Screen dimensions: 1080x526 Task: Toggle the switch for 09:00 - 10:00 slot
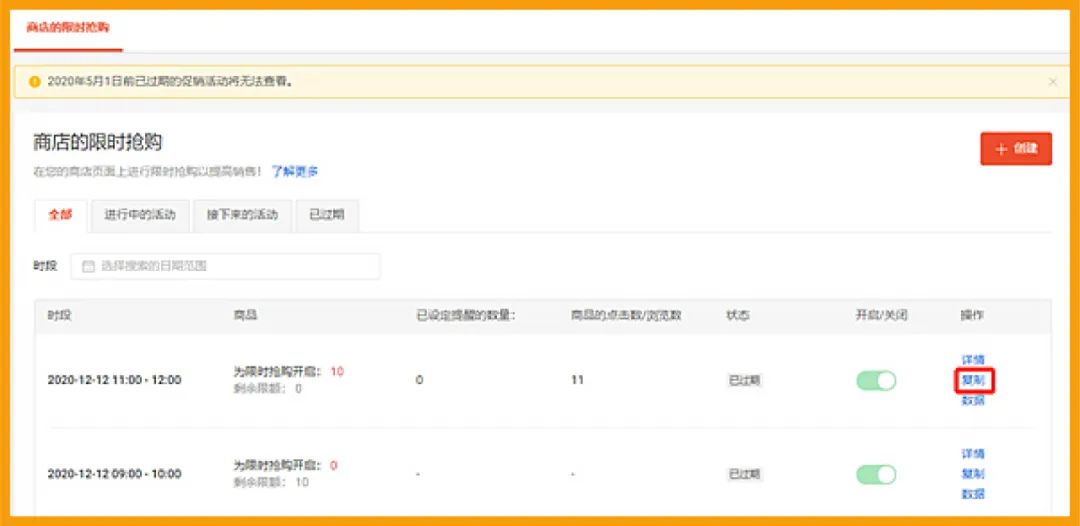(876, 474)
